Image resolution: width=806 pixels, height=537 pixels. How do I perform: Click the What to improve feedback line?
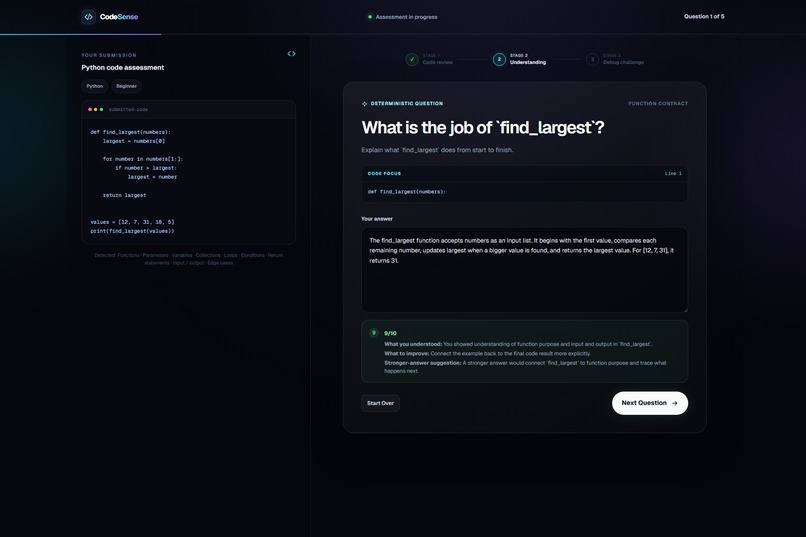[487, 354]
